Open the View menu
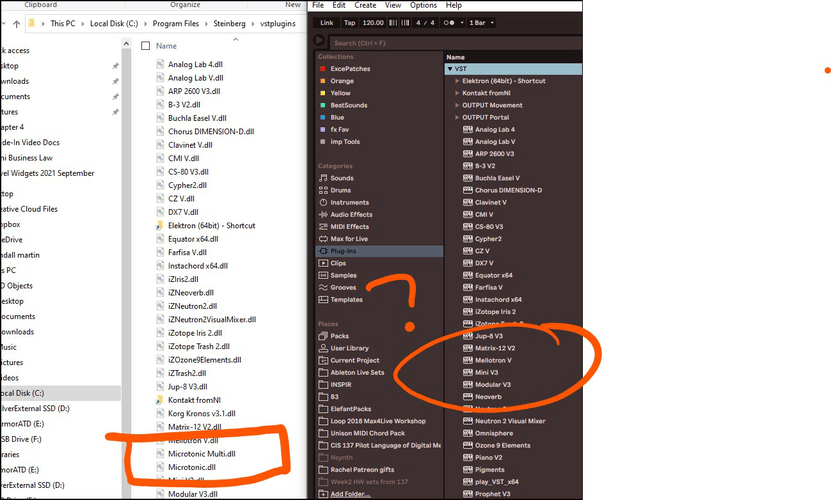Screen dimensions: 831x500 [x=393, y=5]
